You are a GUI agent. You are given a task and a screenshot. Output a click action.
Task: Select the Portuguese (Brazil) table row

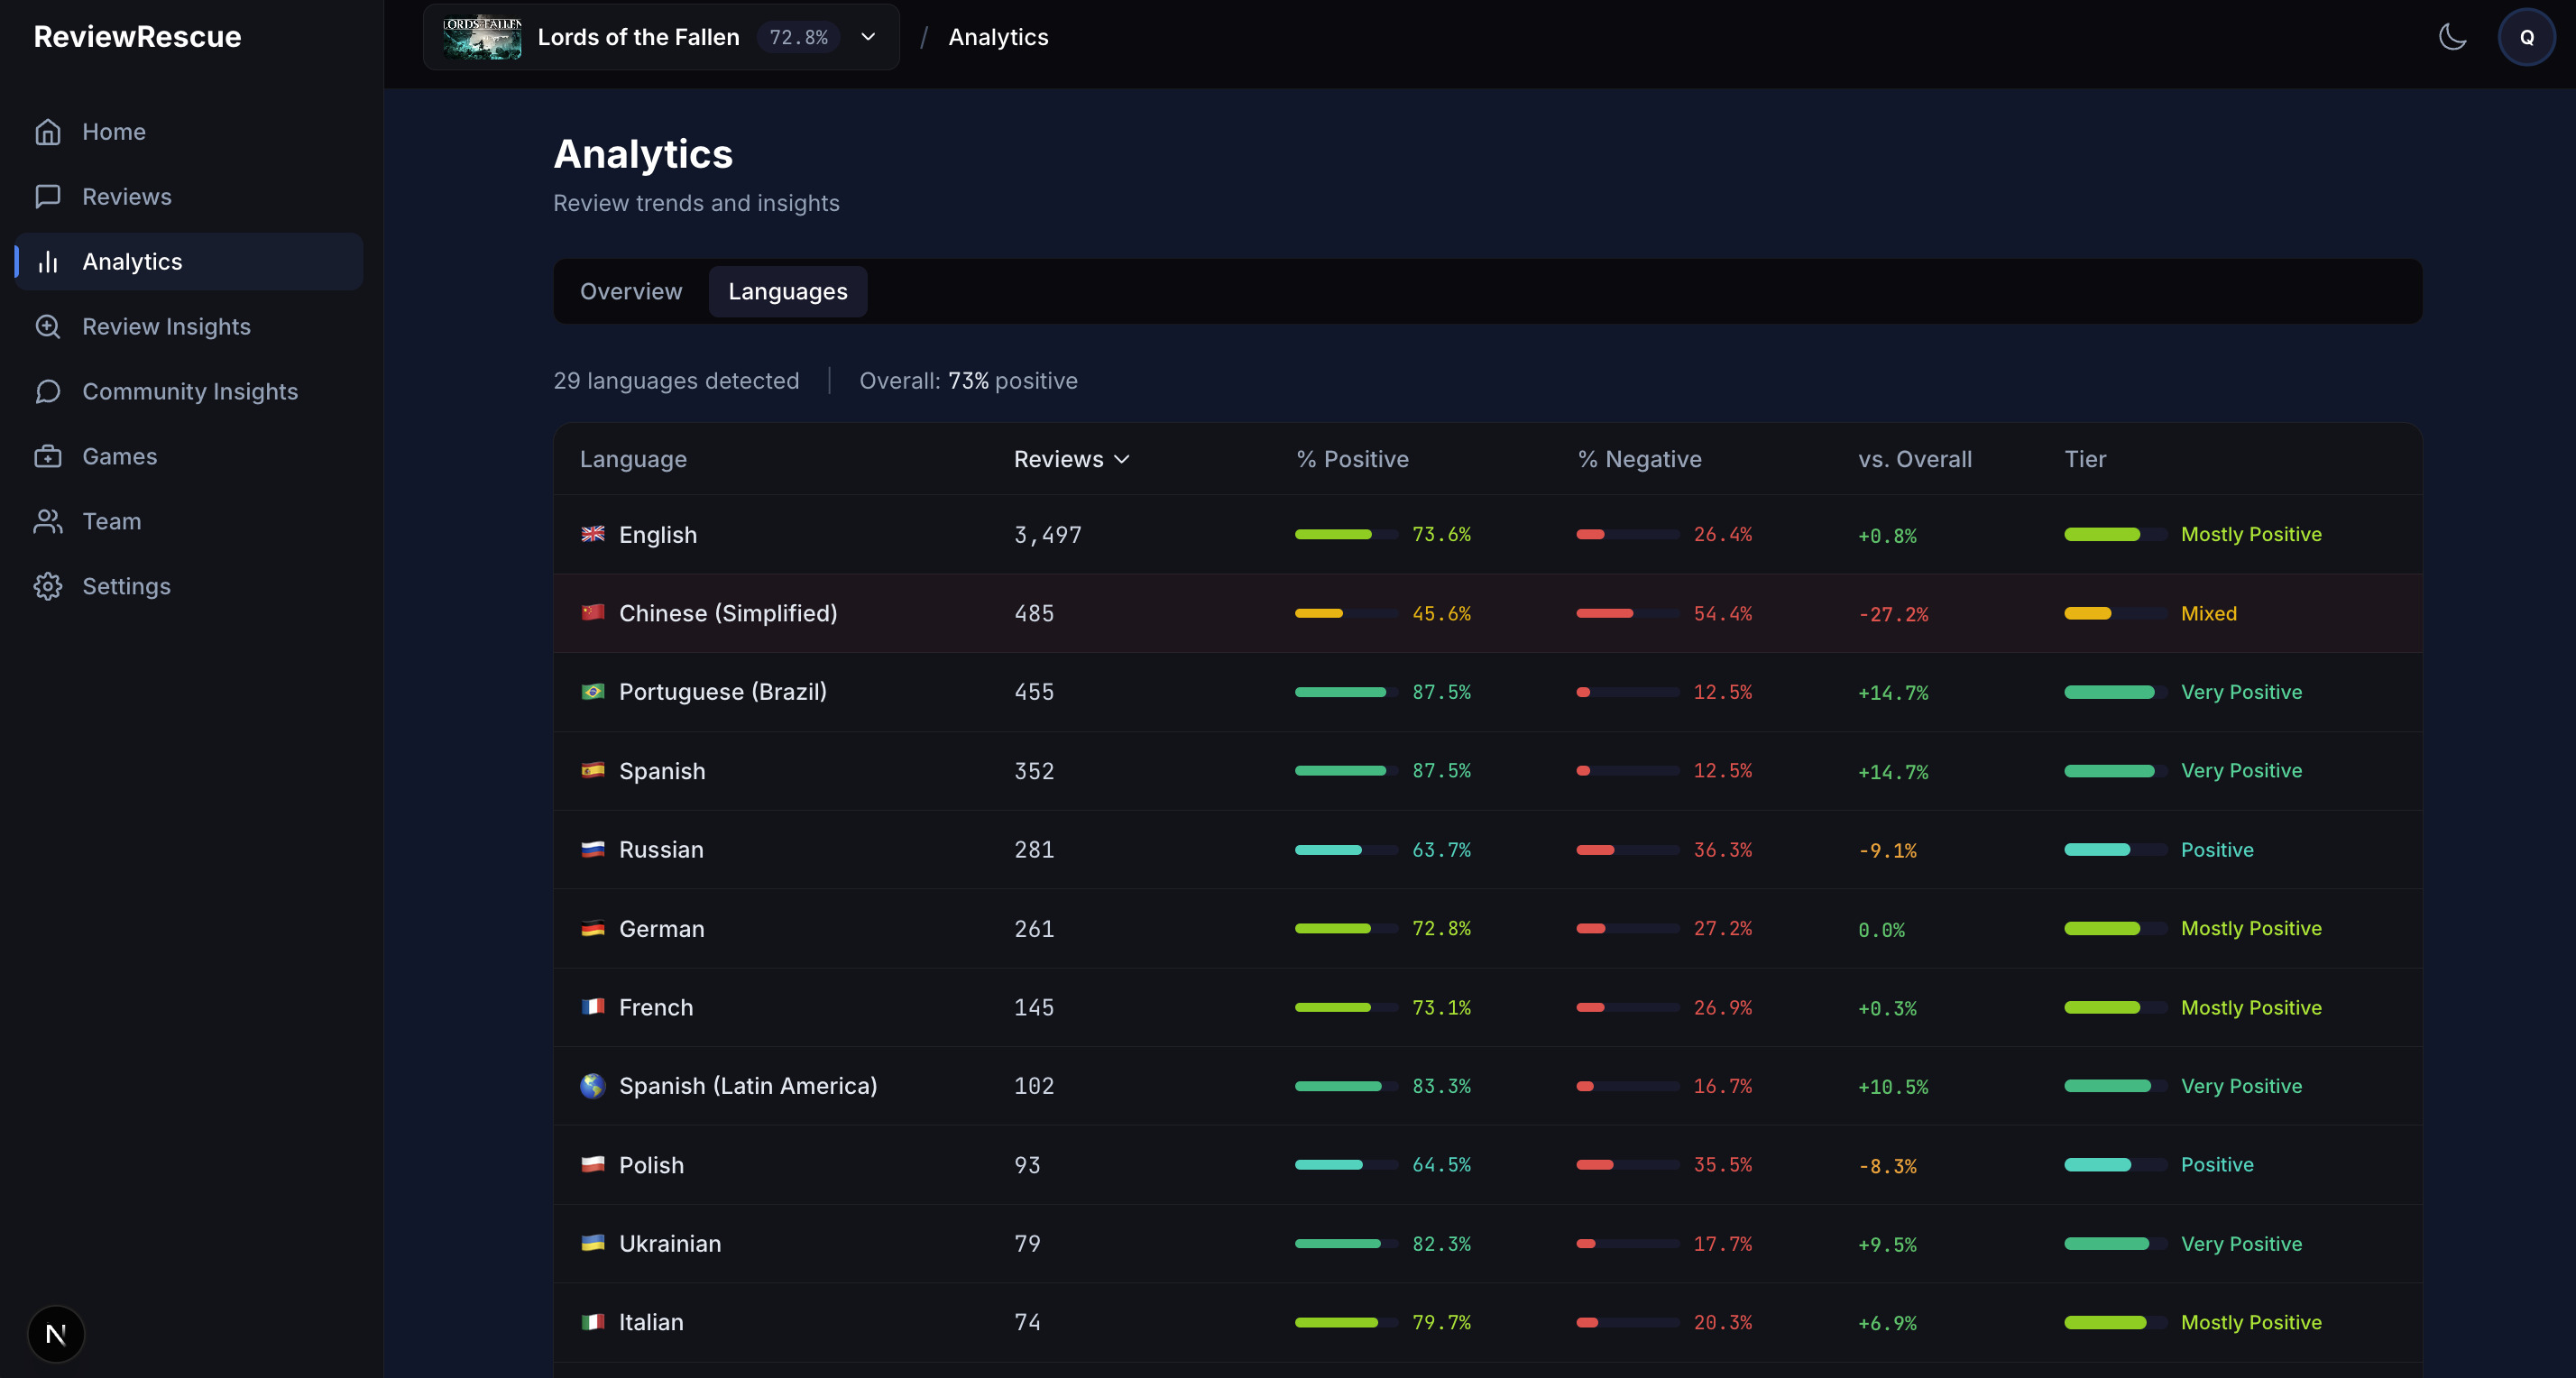(1488, 692)
